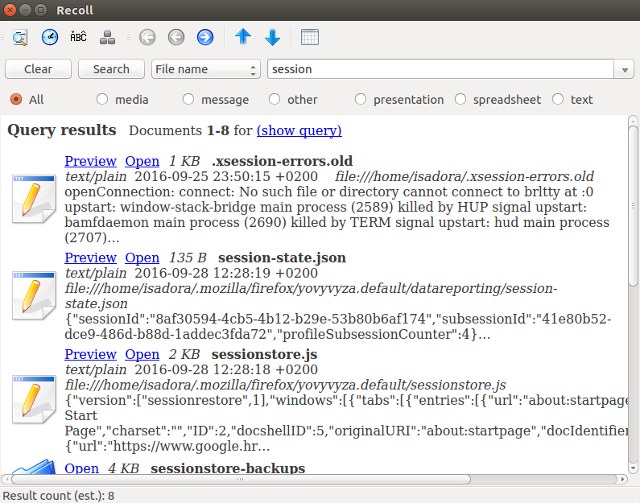This screenshot has width=640, height=503.
Task: Click the Clear button
Action: click(x=38, y=69)
